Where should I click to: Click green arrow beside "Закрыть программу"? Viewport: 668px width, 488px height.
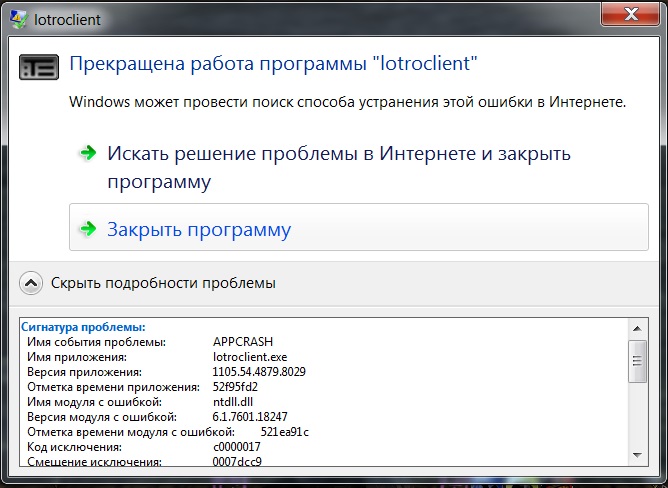(x=88, y=230)
